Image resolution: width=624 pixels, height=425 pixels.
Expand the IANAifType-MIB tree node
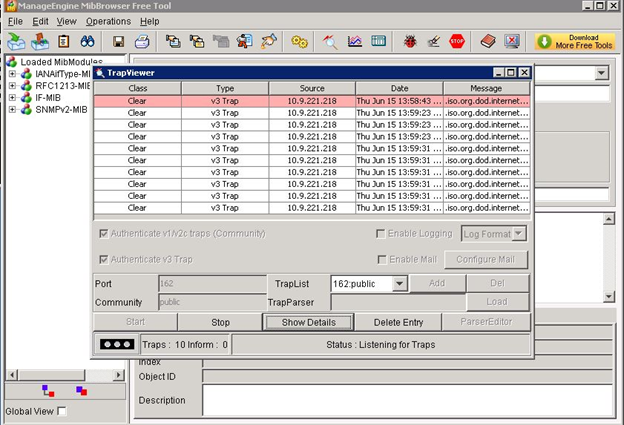click(12, 74)
